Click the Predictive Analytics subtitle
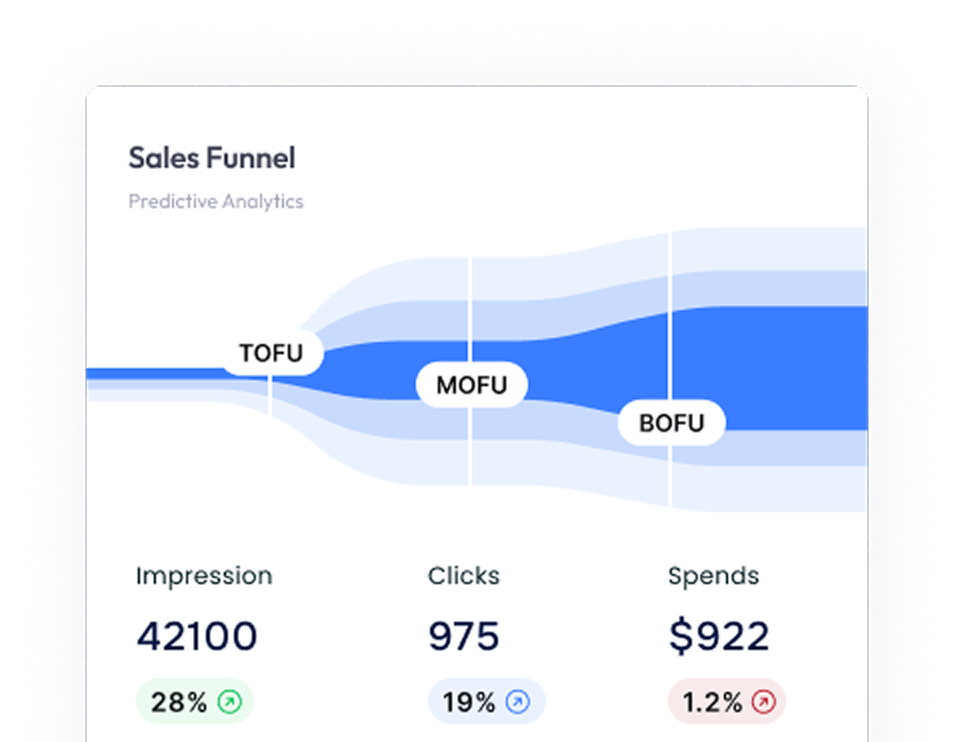960x742 pixels. point(215,201)
